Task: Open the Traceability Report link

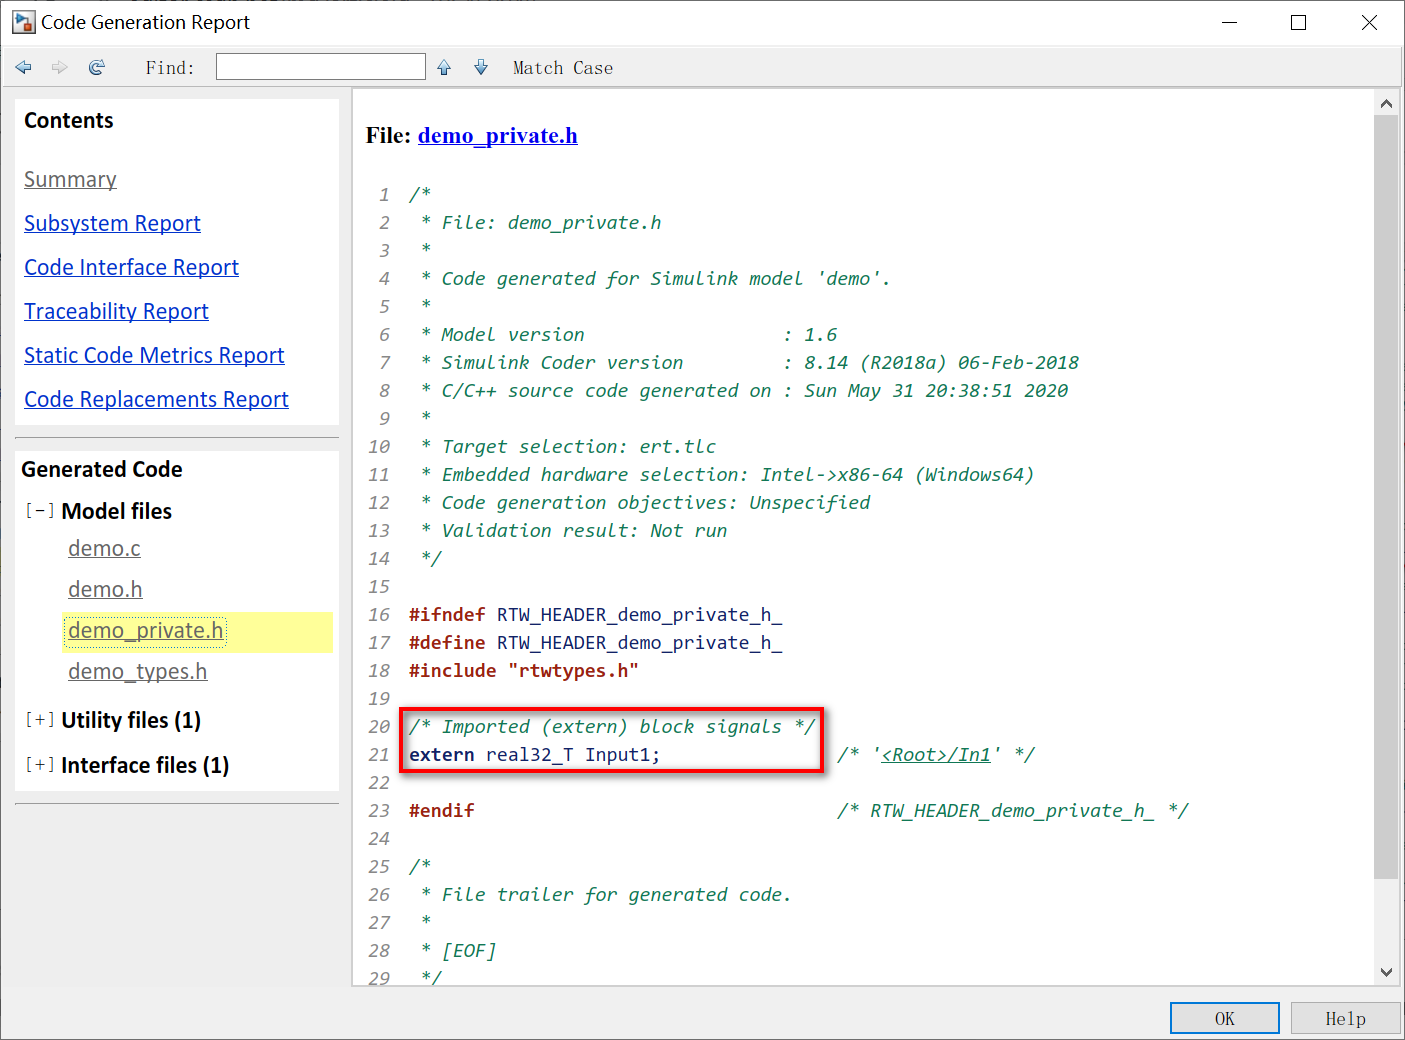Action: tap(116, 312)
